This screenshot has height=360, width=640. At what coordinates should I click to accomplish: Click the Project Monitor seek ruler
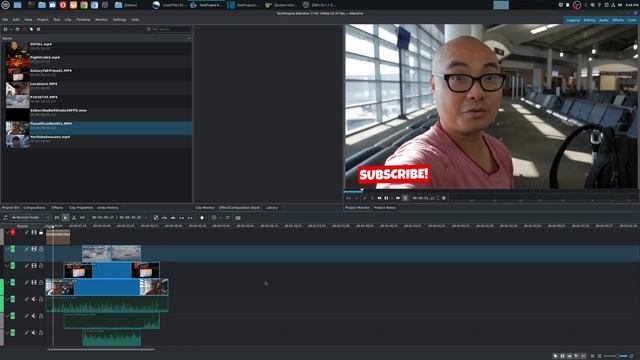click(x=491, y=191)
